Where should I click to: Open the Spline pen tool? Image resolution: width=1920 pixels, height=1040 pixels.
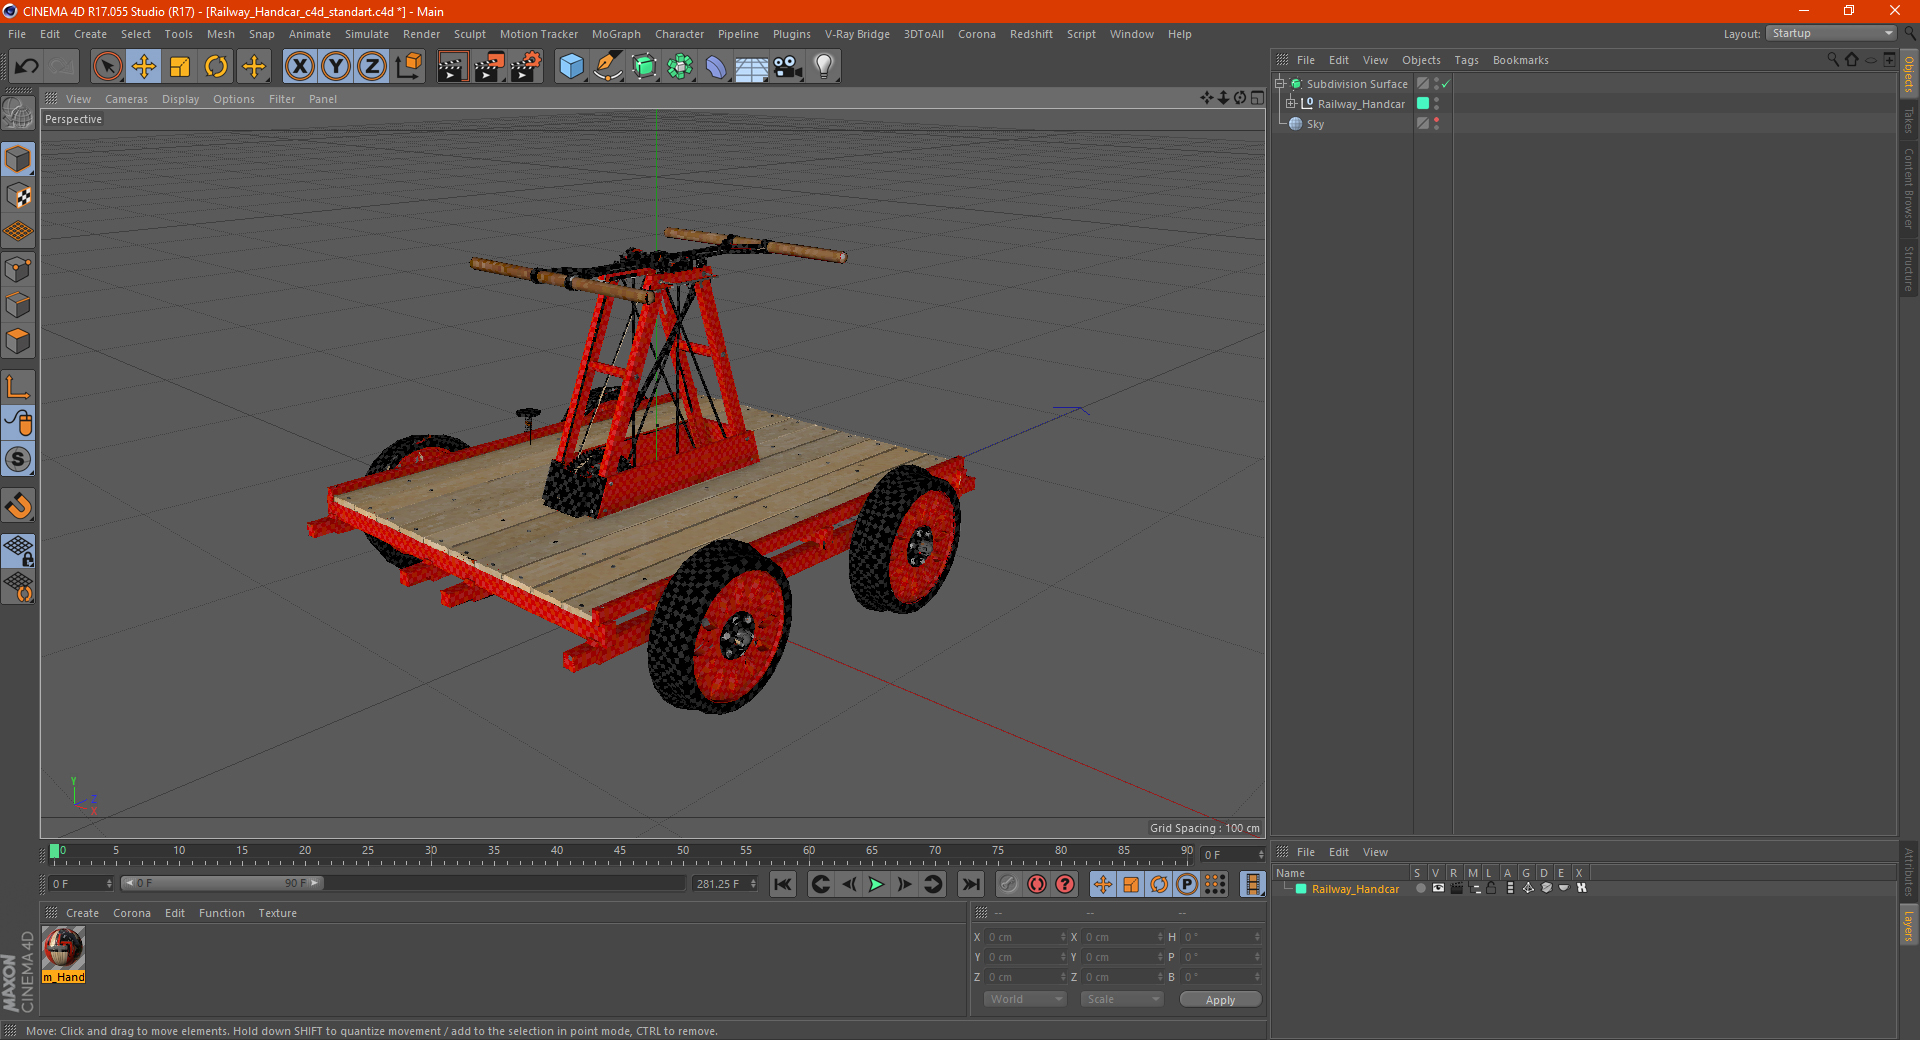coord(607,67)
